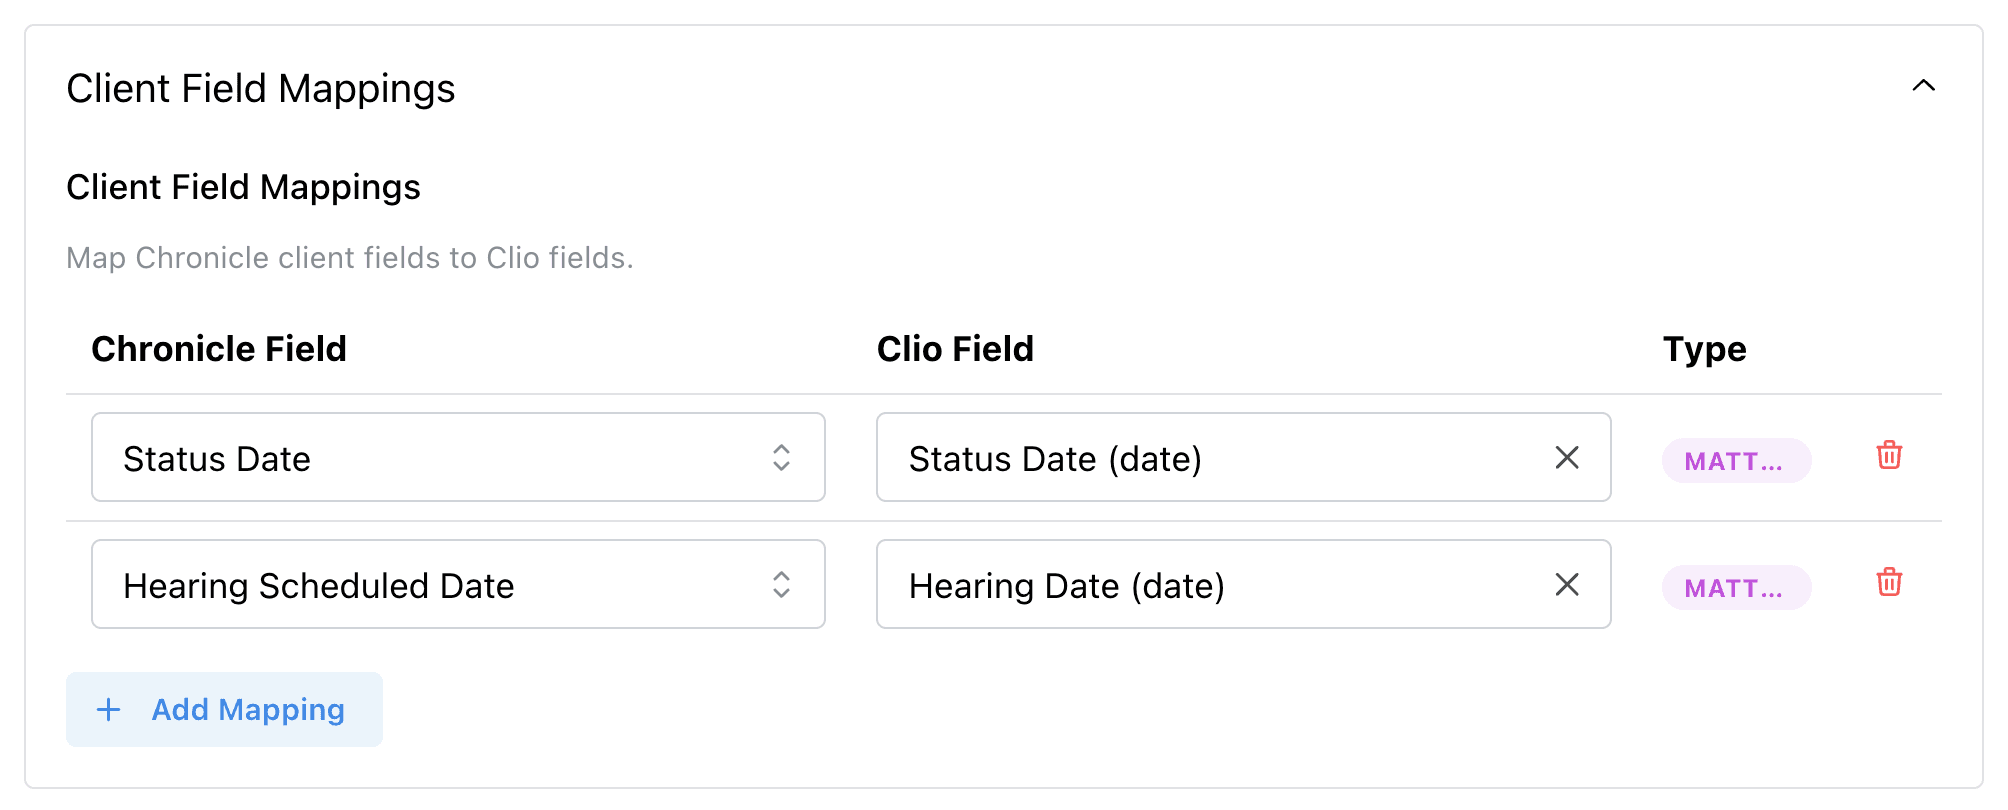Click the plus icon beside Add Mapping

tap(107, 709)
